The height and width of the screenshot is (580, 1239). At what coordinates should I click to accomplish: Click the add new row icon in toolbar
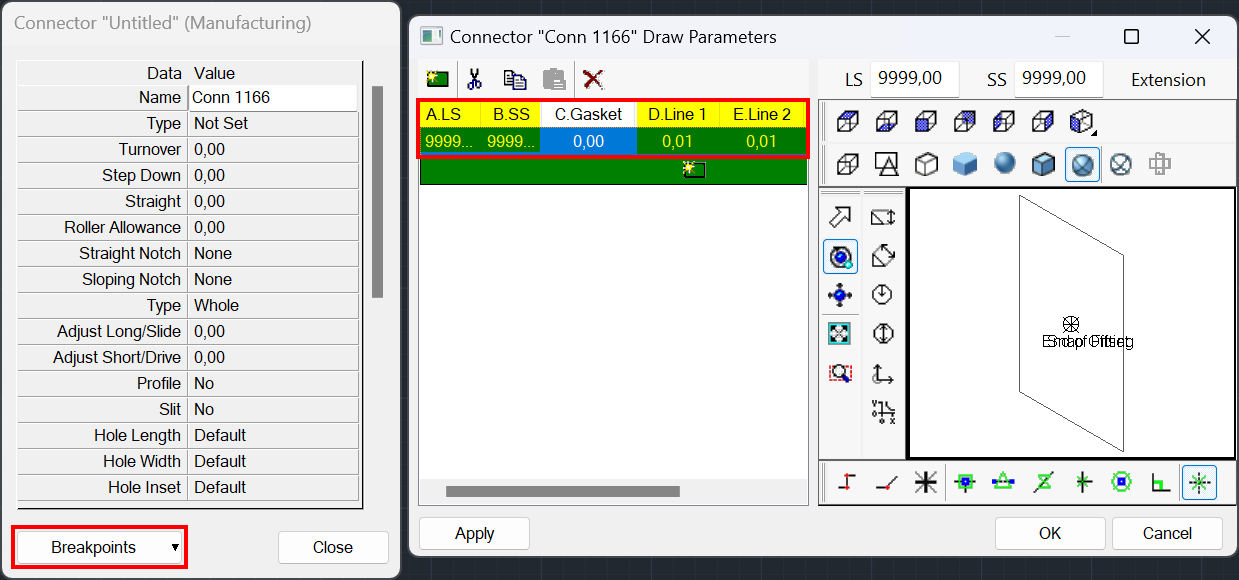[437, 79]
